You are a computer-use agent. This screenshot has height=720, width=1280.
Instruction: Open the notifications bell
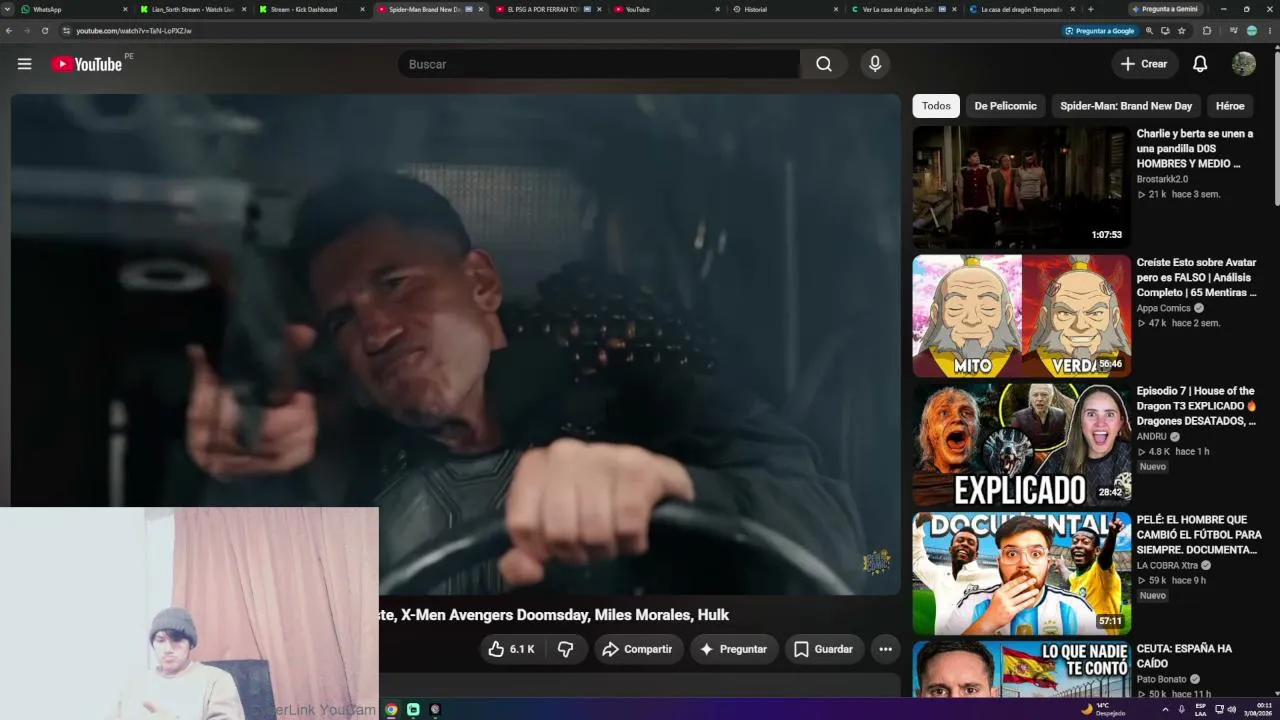1200,64
